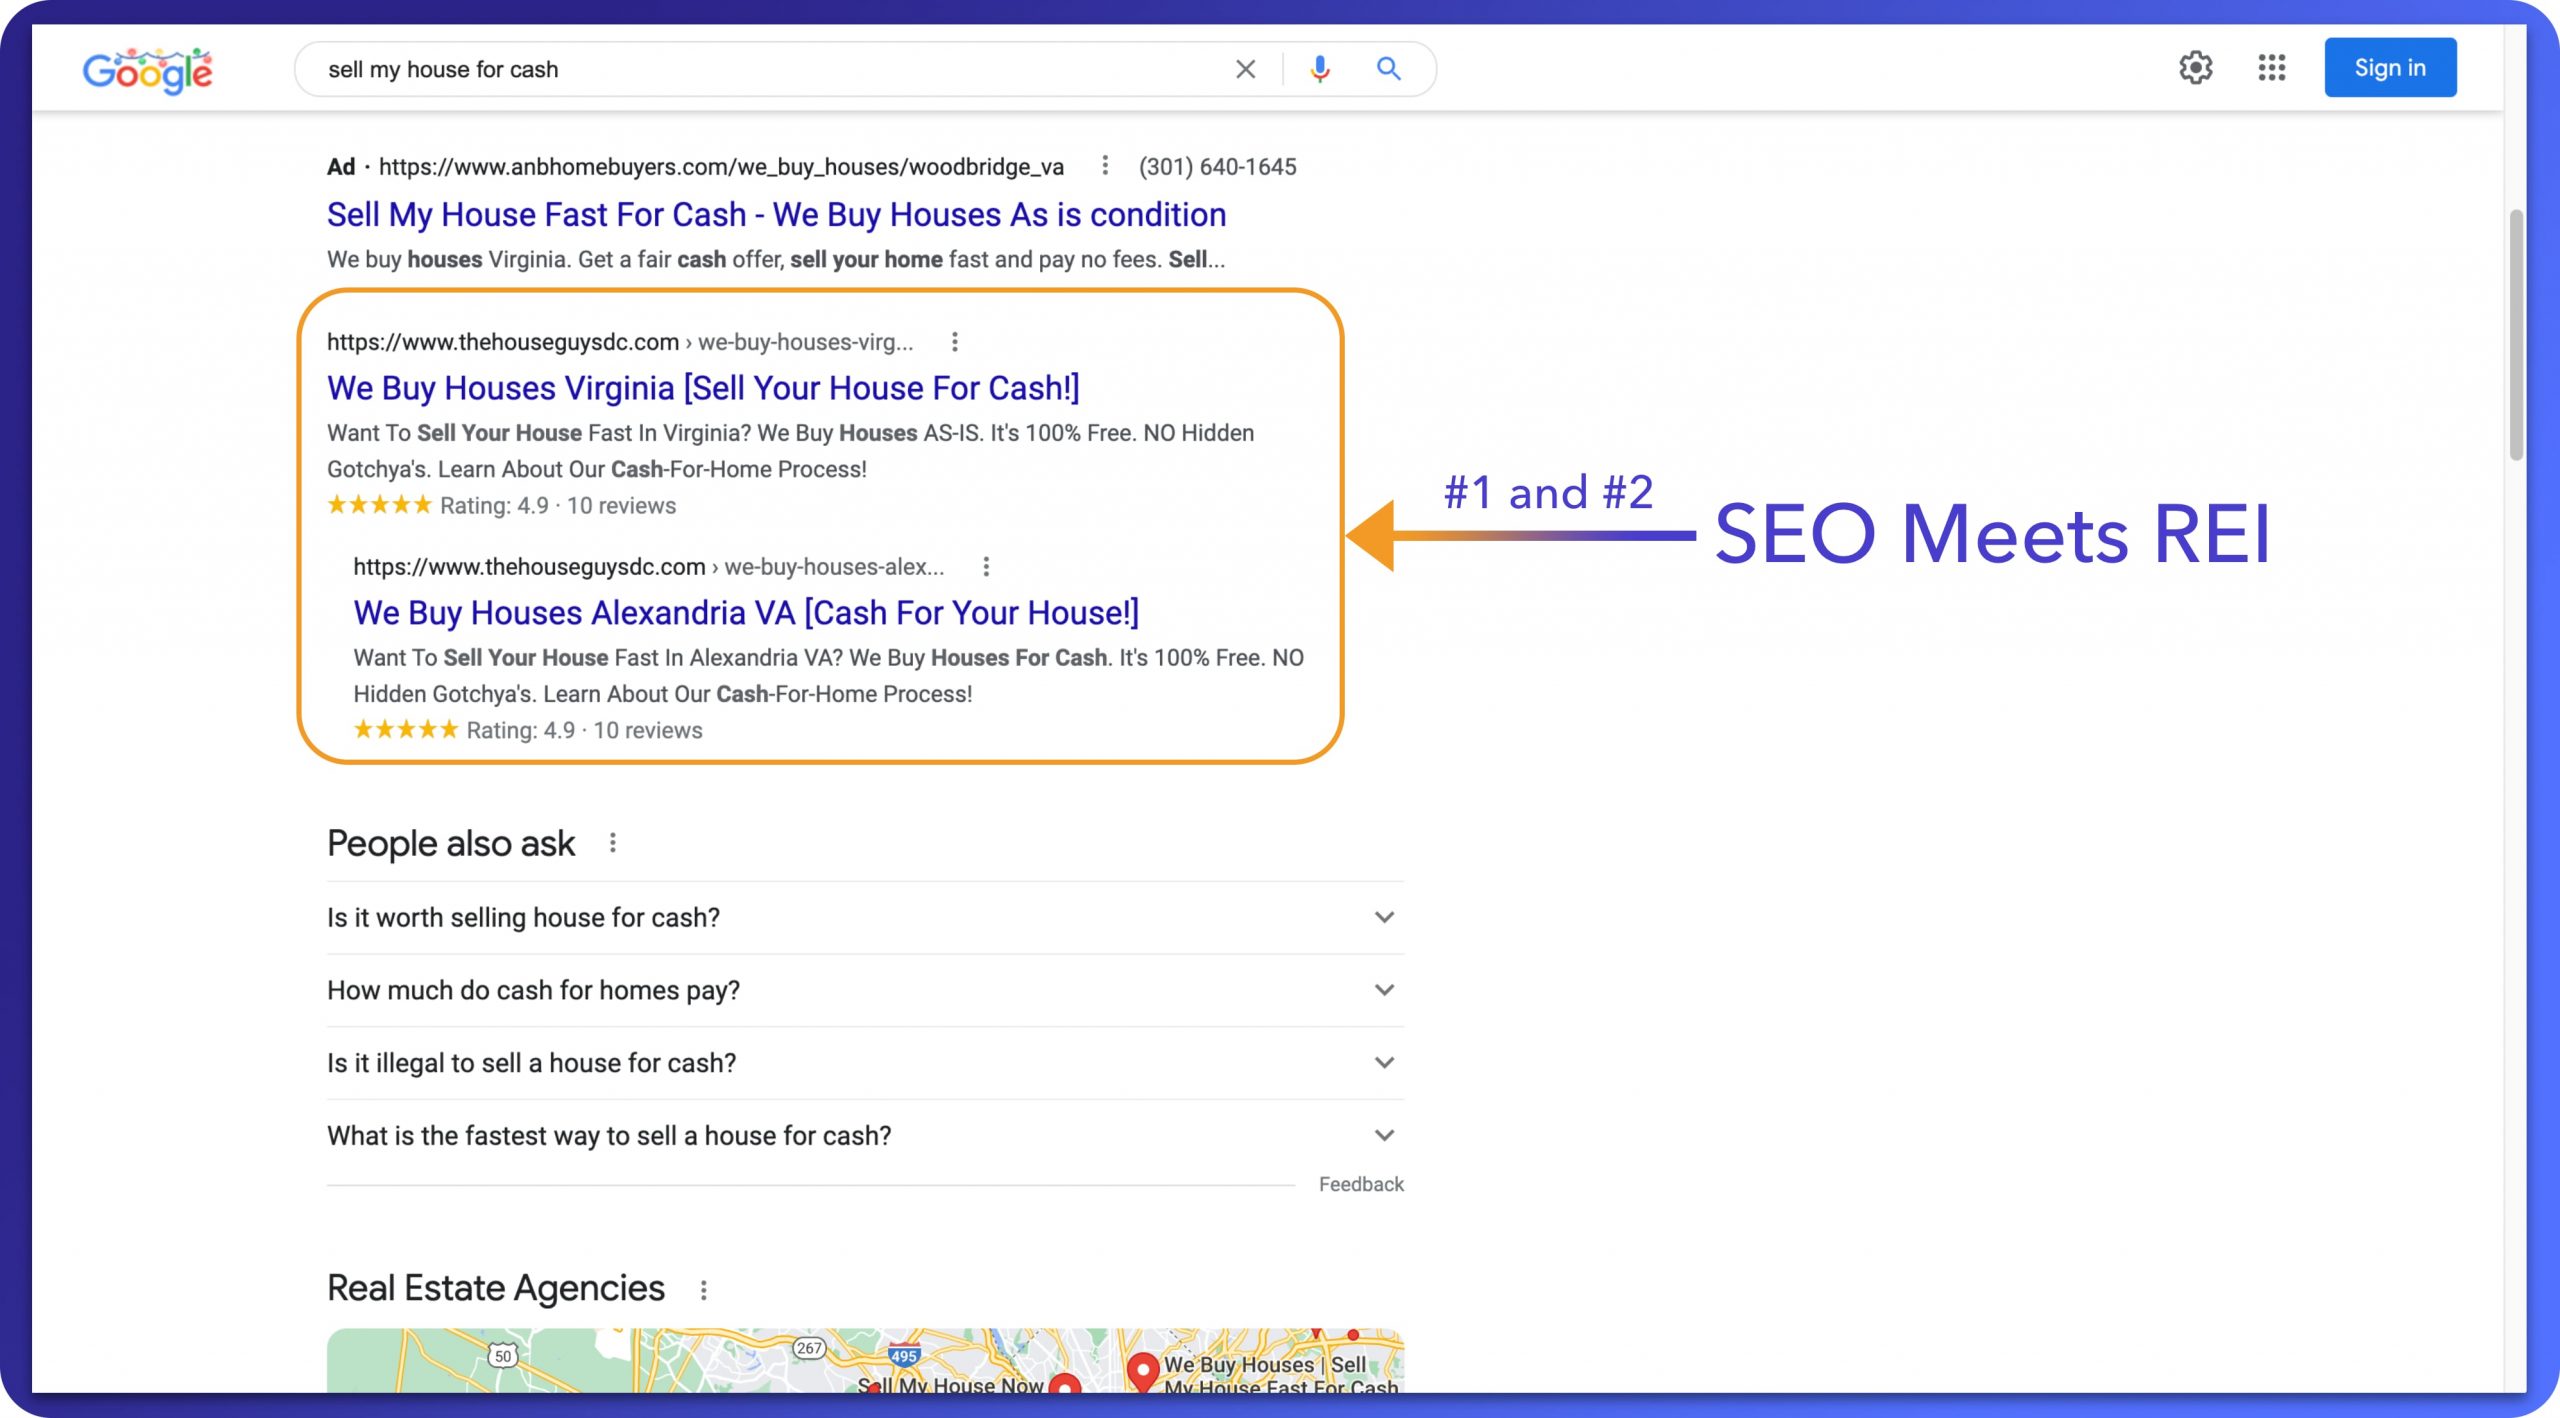The height and width of the screenshot is (1418, 2560).
Task: Open We Buy Houses Virginia result
Action: point(703,388)
